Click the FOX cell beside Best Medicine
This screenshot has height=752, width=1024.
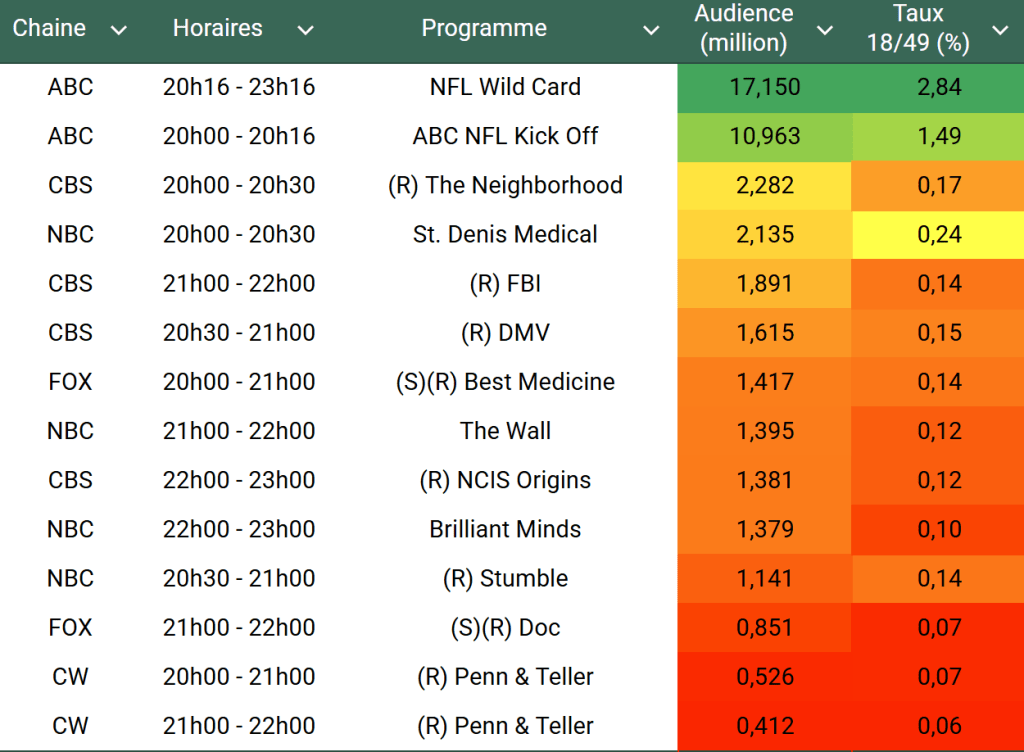pos(70,382)
